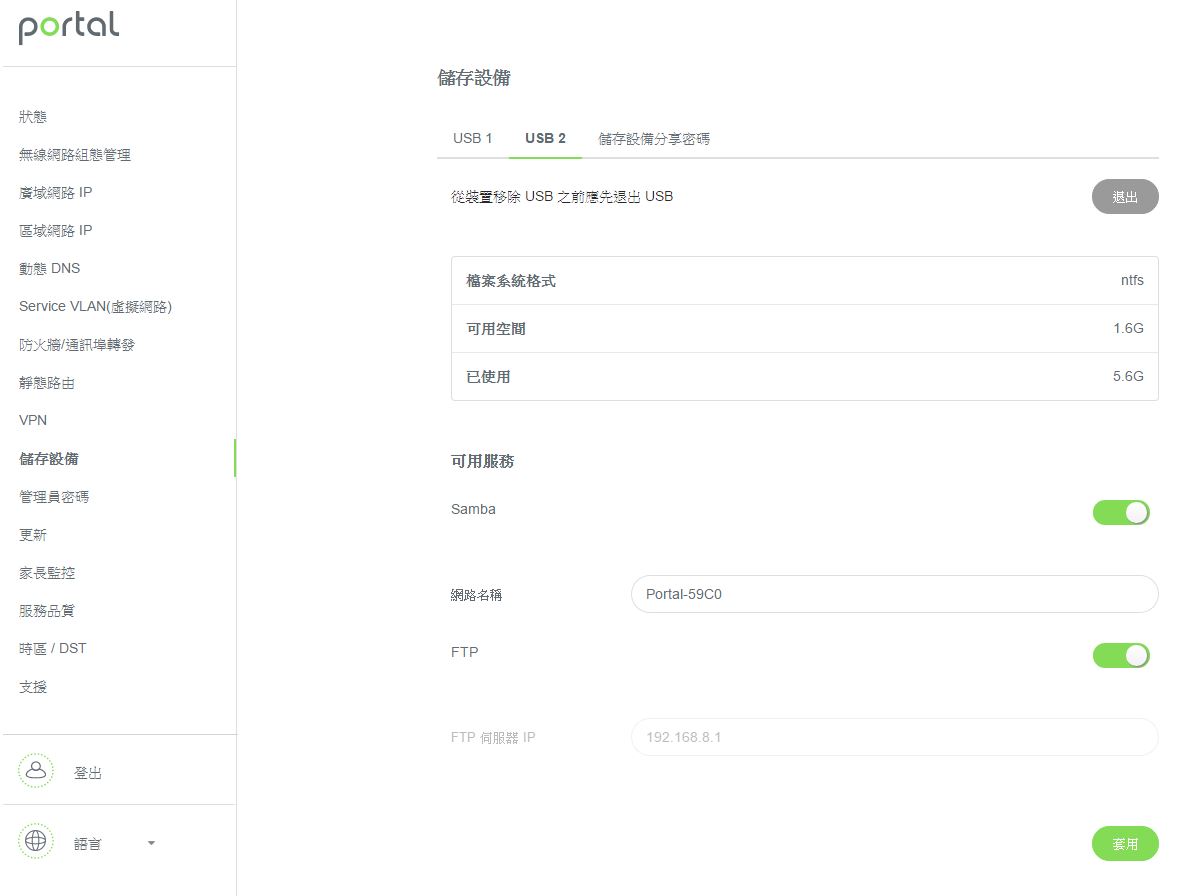
Task: Click the 登出 logout link
Action: pyautogui.click(x=87, y=773)
